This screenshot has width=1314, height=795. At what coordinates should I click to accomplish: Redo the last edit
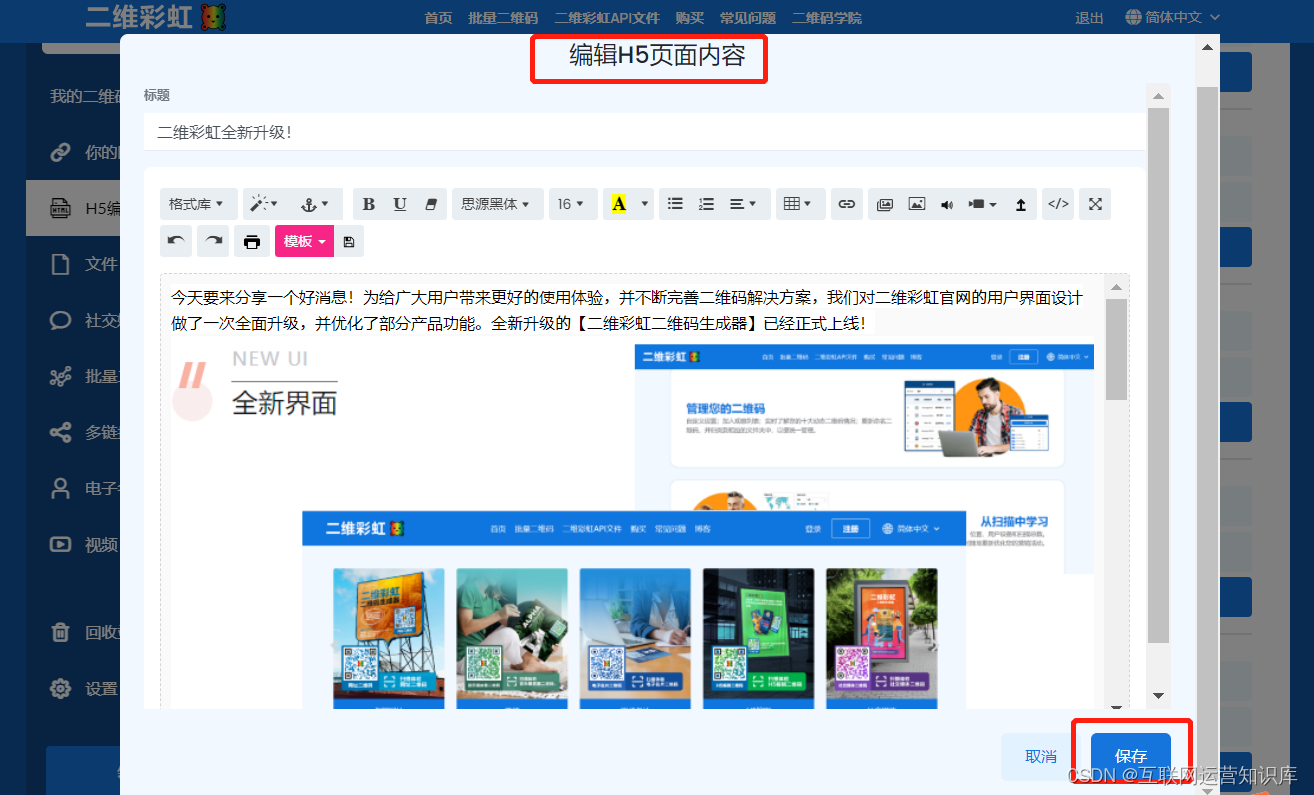212,241
